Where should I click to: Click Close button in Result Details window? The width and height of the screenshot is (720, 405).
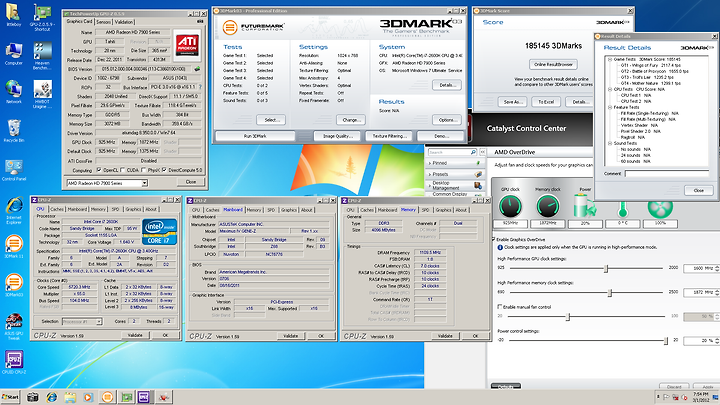(x=698, y=190)
